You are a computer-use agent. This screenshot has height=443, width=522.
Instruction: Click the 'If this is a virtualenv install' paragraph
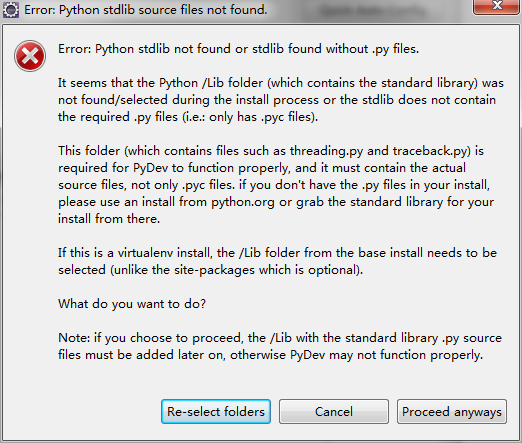[x=277, y=261]
